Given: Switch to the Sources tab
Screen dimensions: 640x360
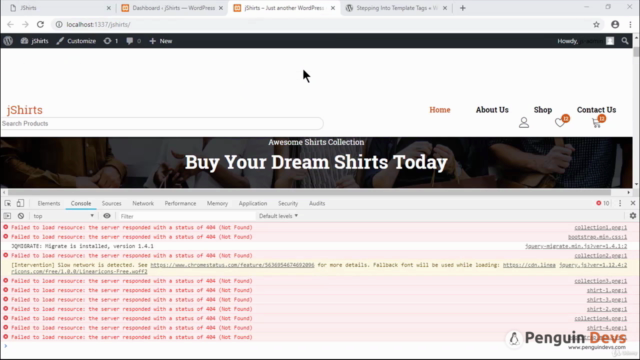Looking at the screenshot, I should point(111,203).
